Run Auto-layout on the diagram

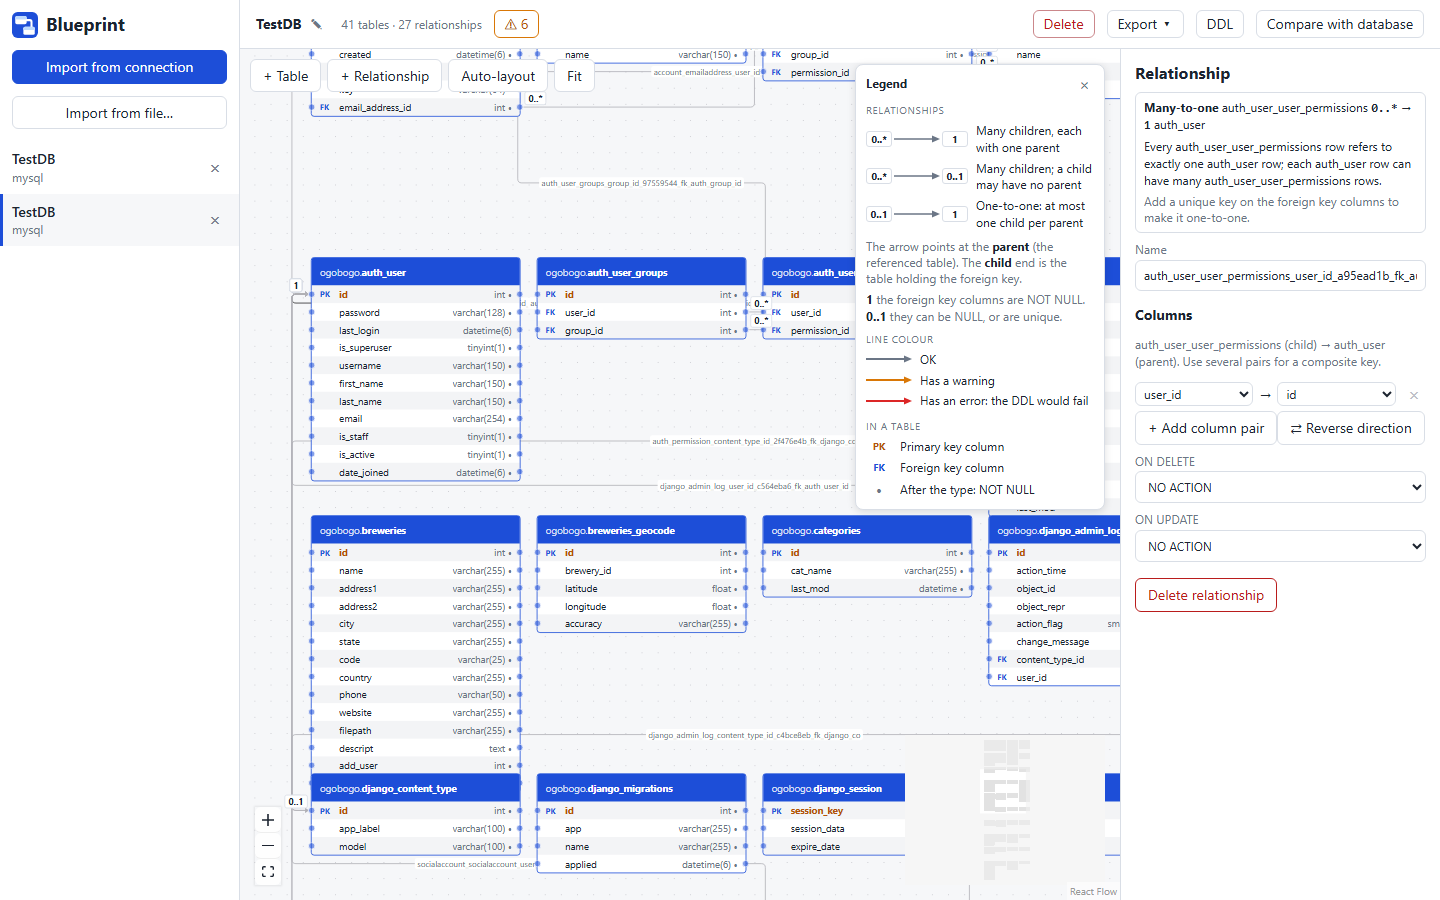pos(498,76)
